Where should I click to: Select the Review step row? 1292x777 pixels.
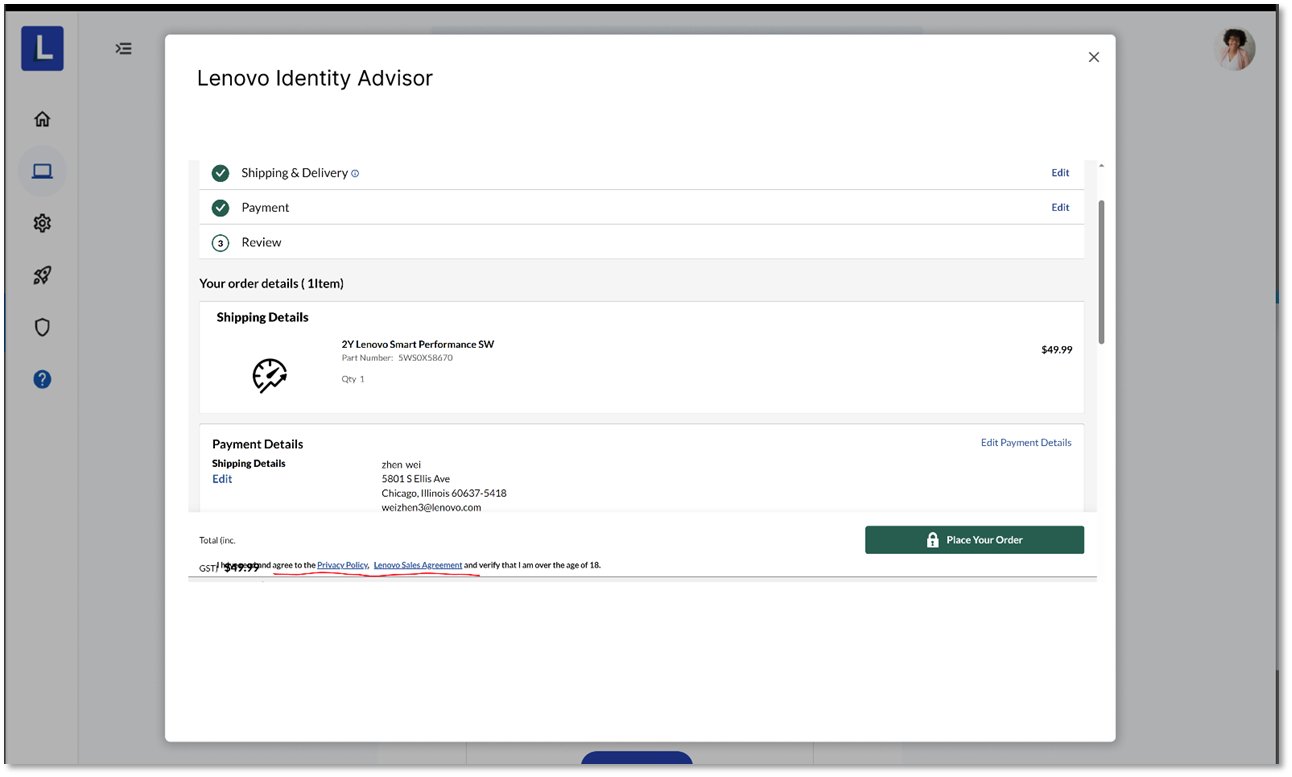[642, 243]
